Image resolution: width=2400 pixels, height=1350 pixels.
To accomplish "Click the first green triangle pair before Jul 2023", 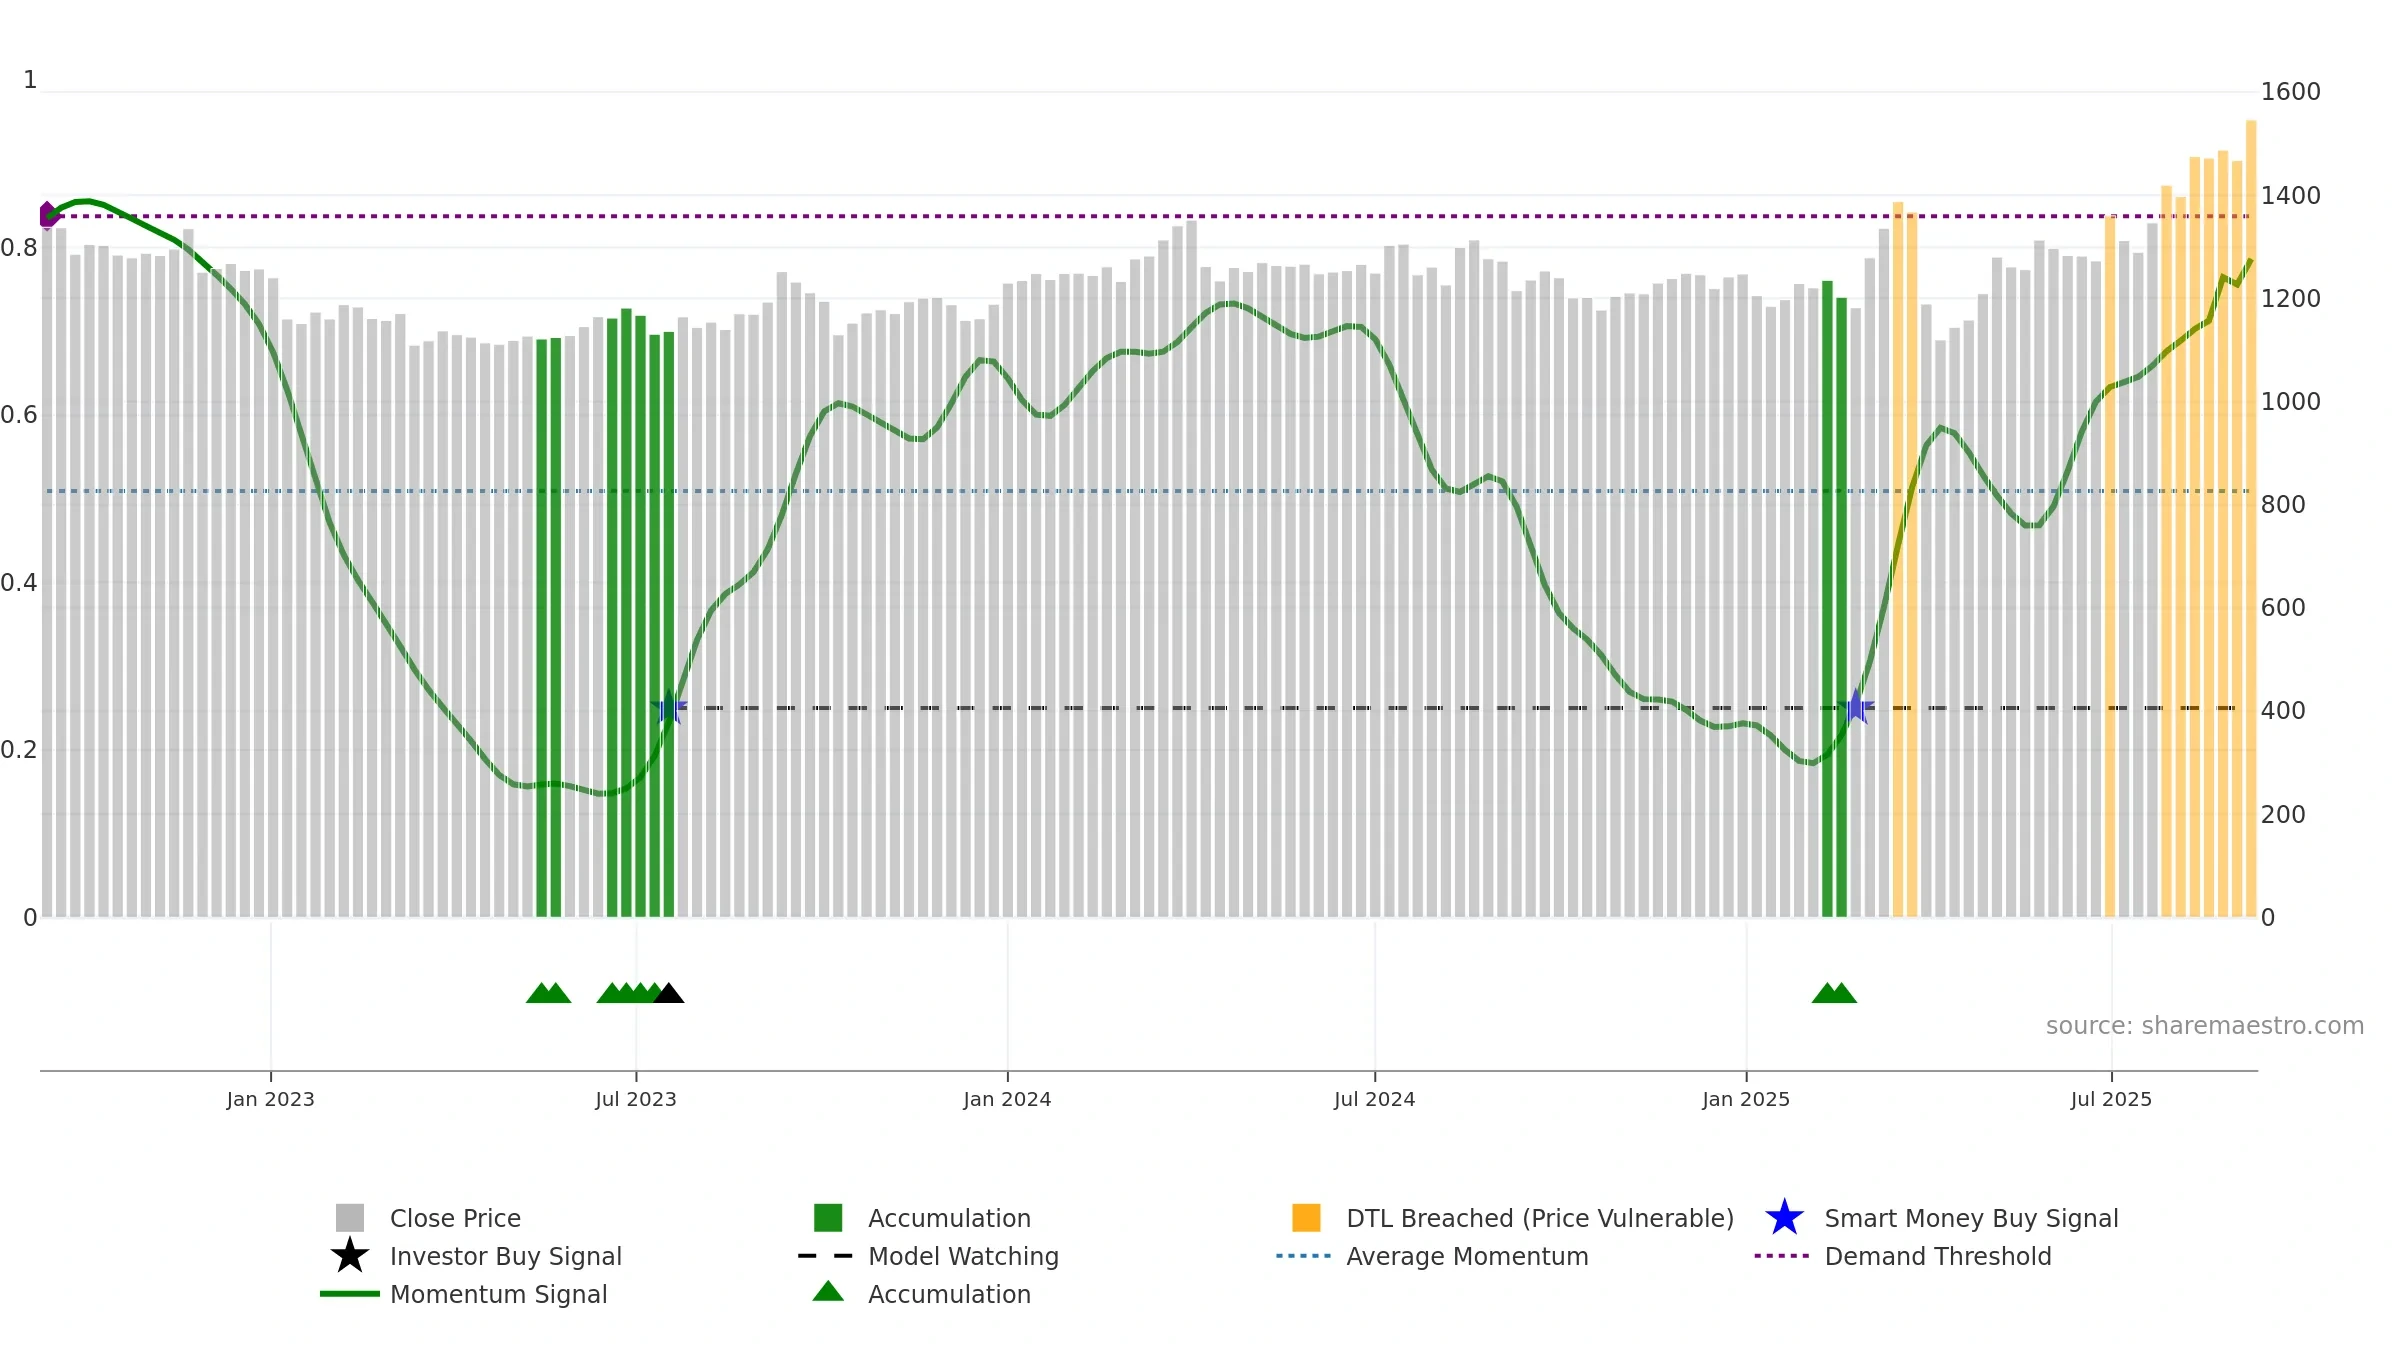I will click(548, 993).
